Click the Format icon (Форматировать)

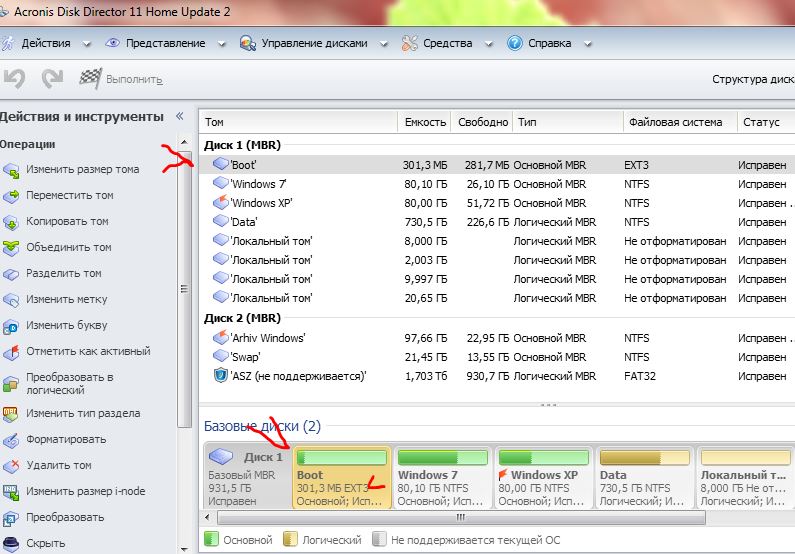[x=11, y=440]
